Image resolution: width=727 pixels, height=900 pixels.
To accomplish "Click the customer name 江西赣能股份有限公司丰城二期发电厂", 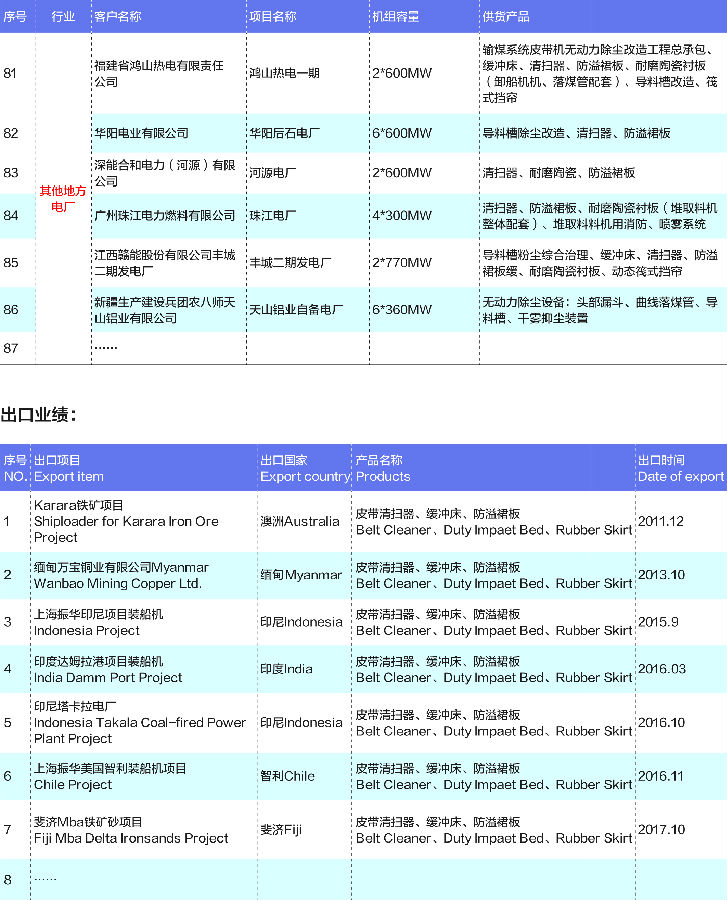I will coord(165,262).
